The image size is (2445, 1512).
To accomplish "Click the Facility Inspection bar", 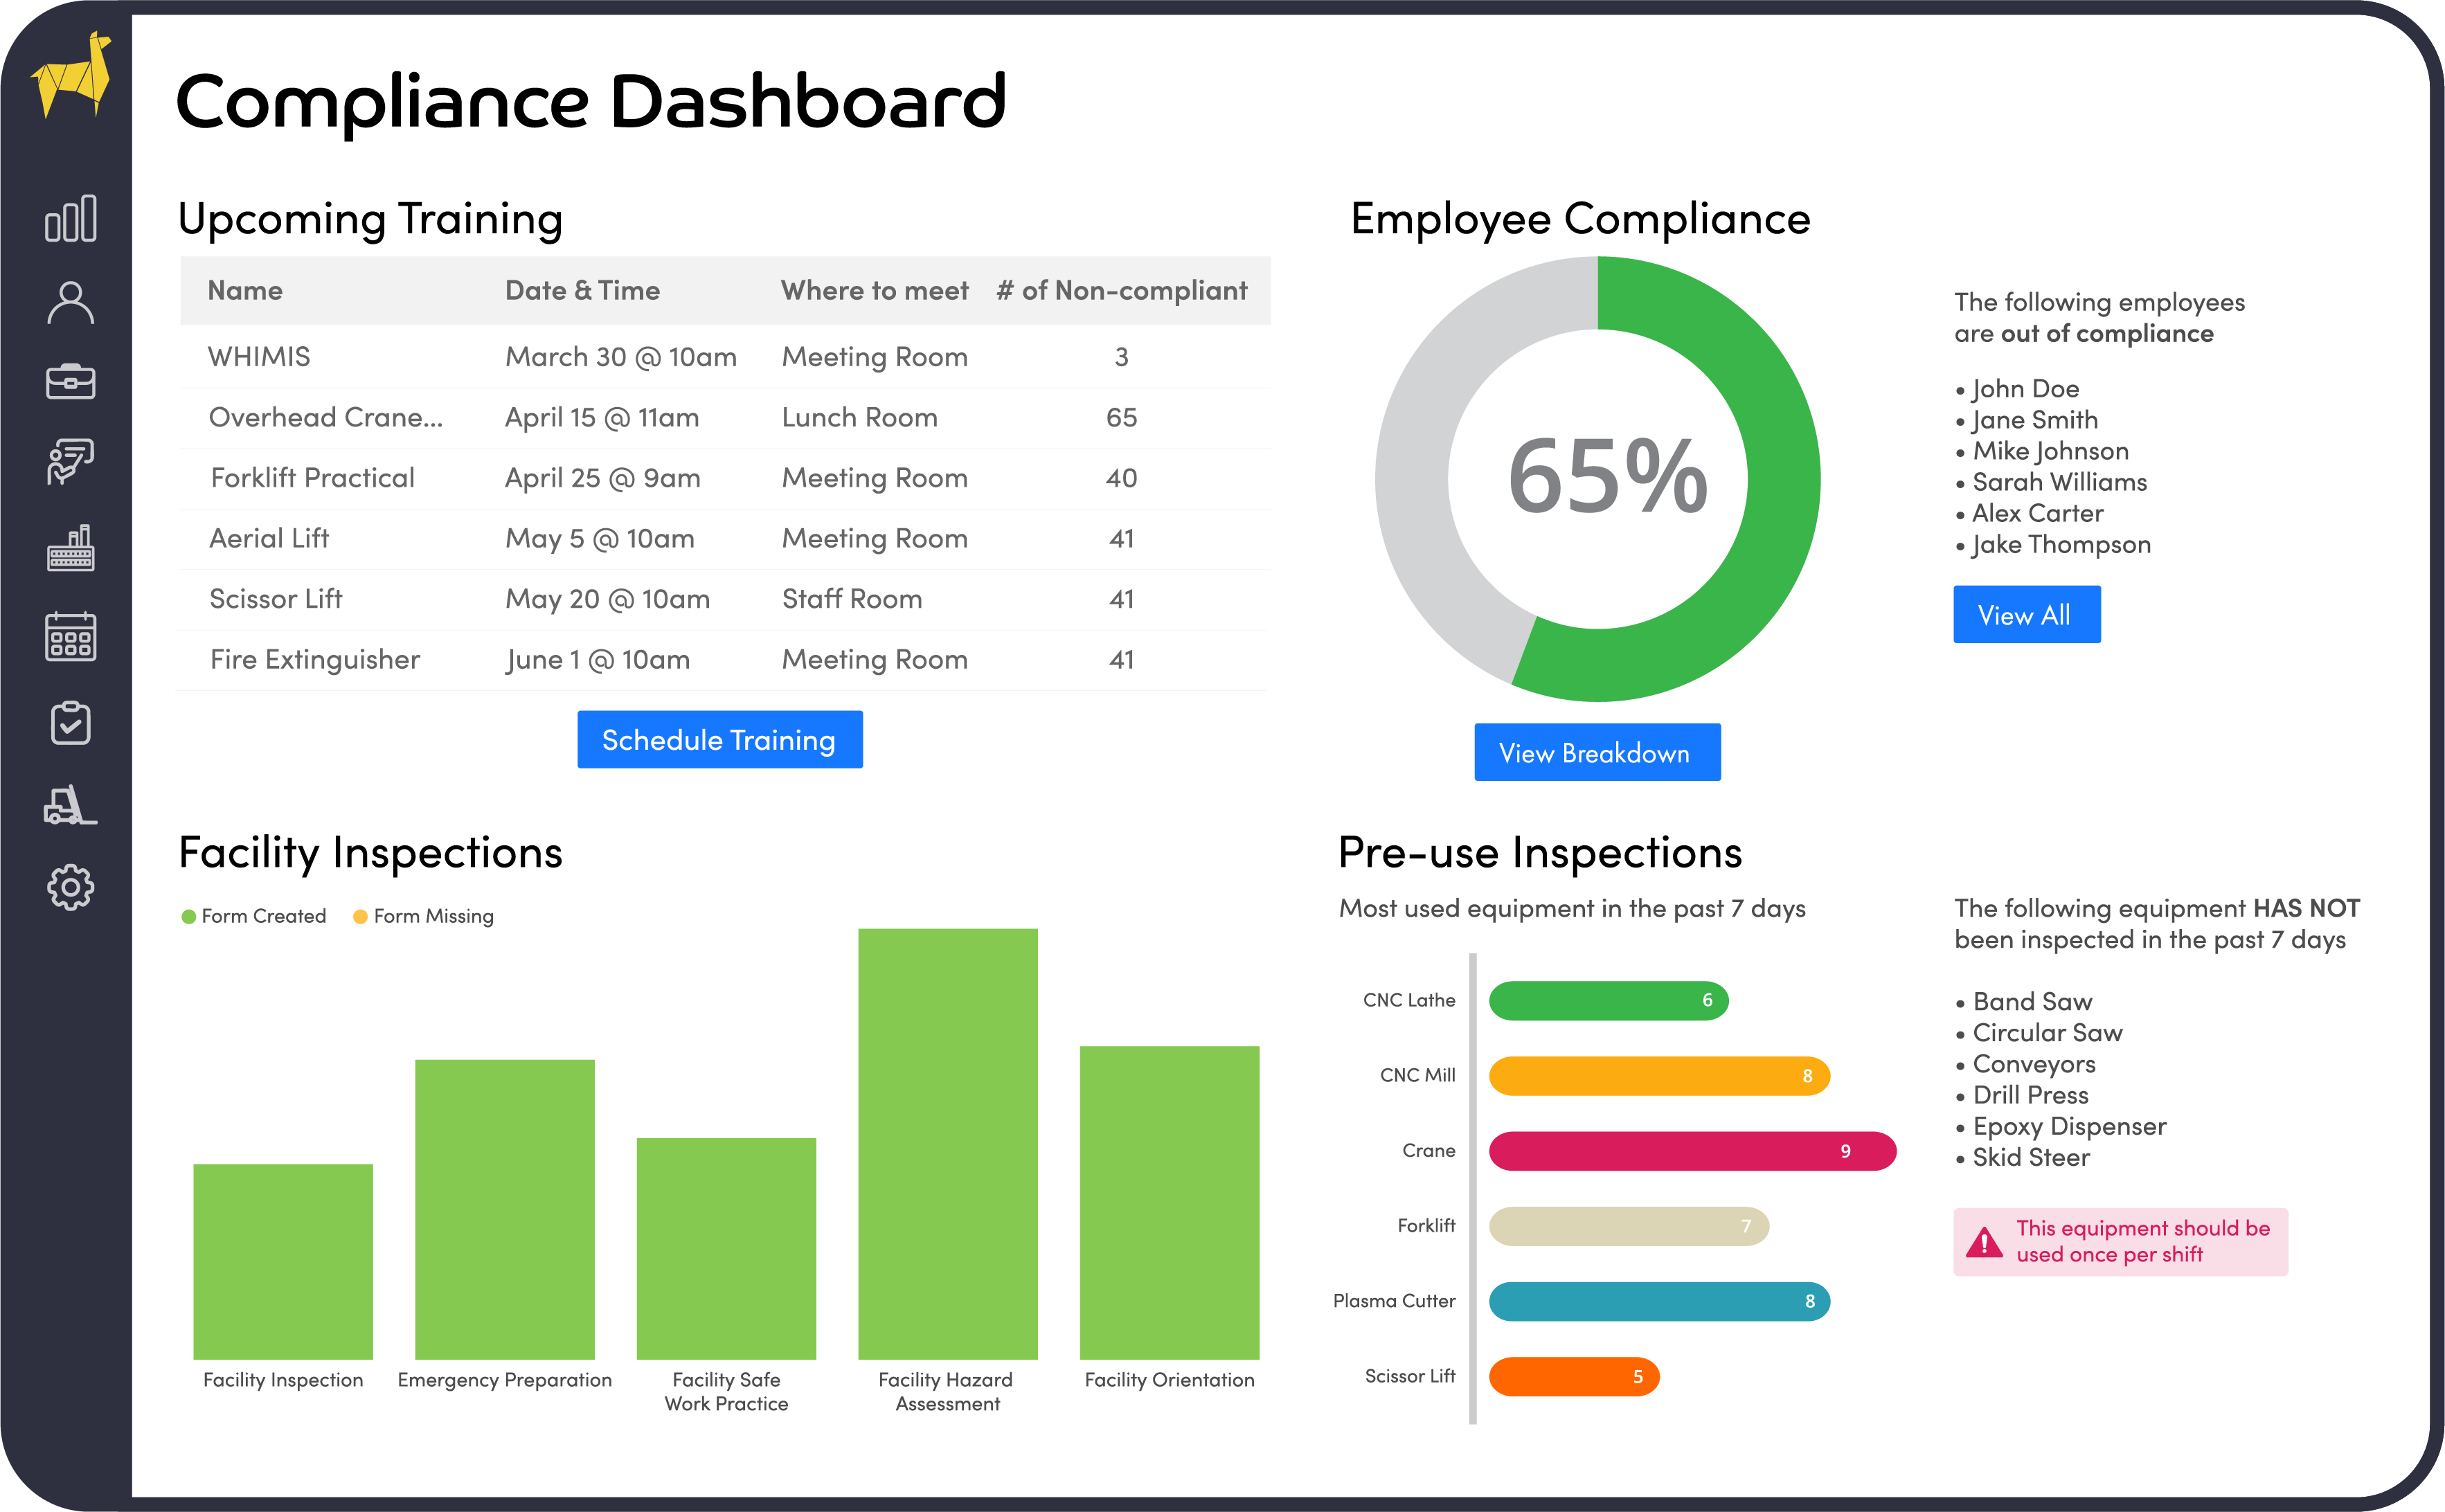I will click(x=283, y=1261).
